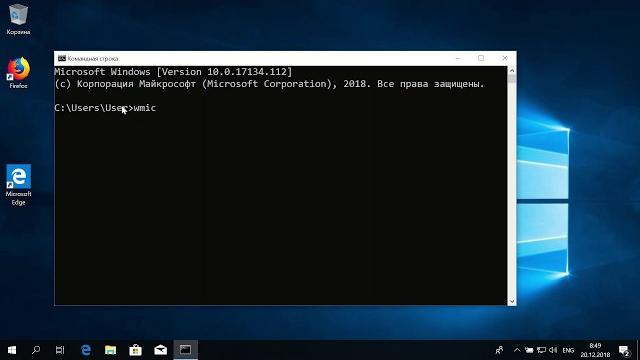Show hidden system tray icons
The height and width of the screenshot is (360, 640).
(x=517, y=350)
